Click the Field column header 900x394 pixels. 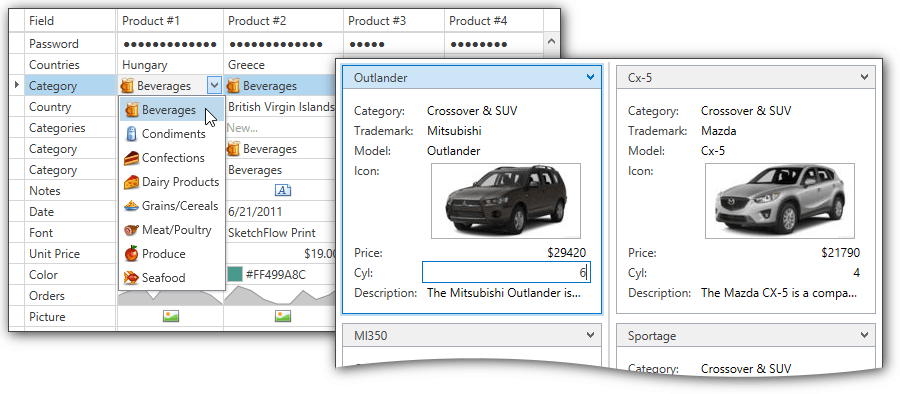(x=70, y=21)
